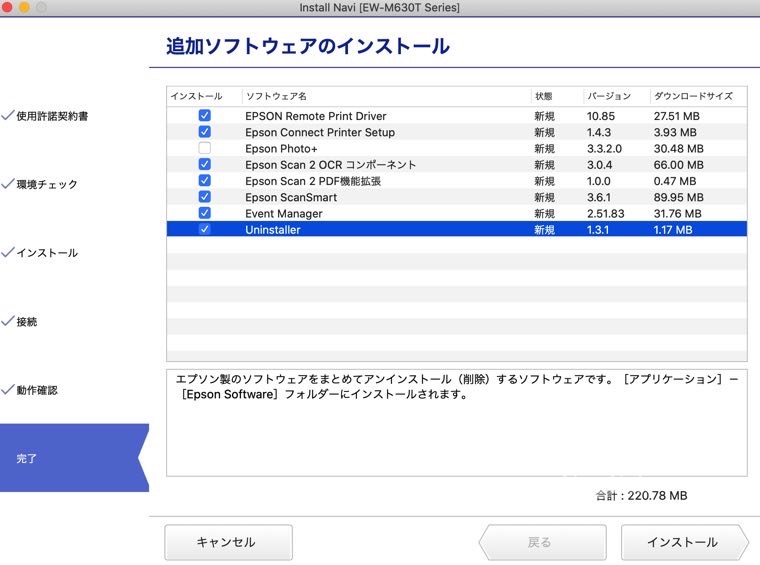Click the 戻る back button

[542, 542]
